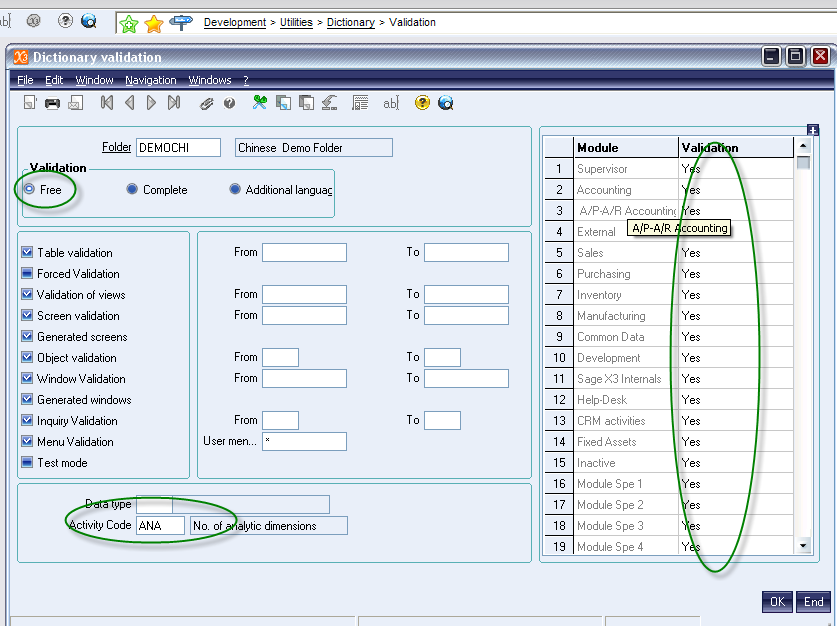This screenshot has width=837, height=626.
Task: Click the OK button
Action: pos(777,601)
